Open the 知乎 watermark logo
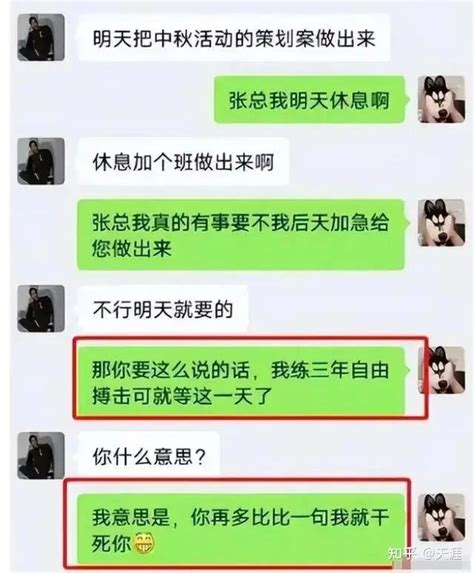 (x=402, y=553)
